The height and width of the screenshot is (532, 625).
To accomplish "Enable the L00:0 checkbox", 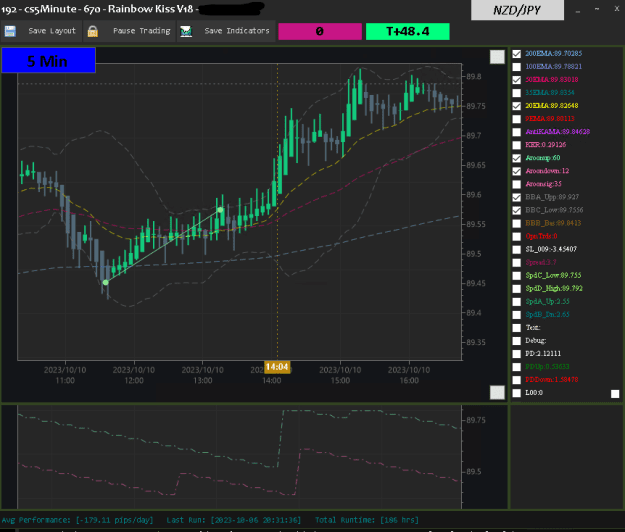I will 517,393.
